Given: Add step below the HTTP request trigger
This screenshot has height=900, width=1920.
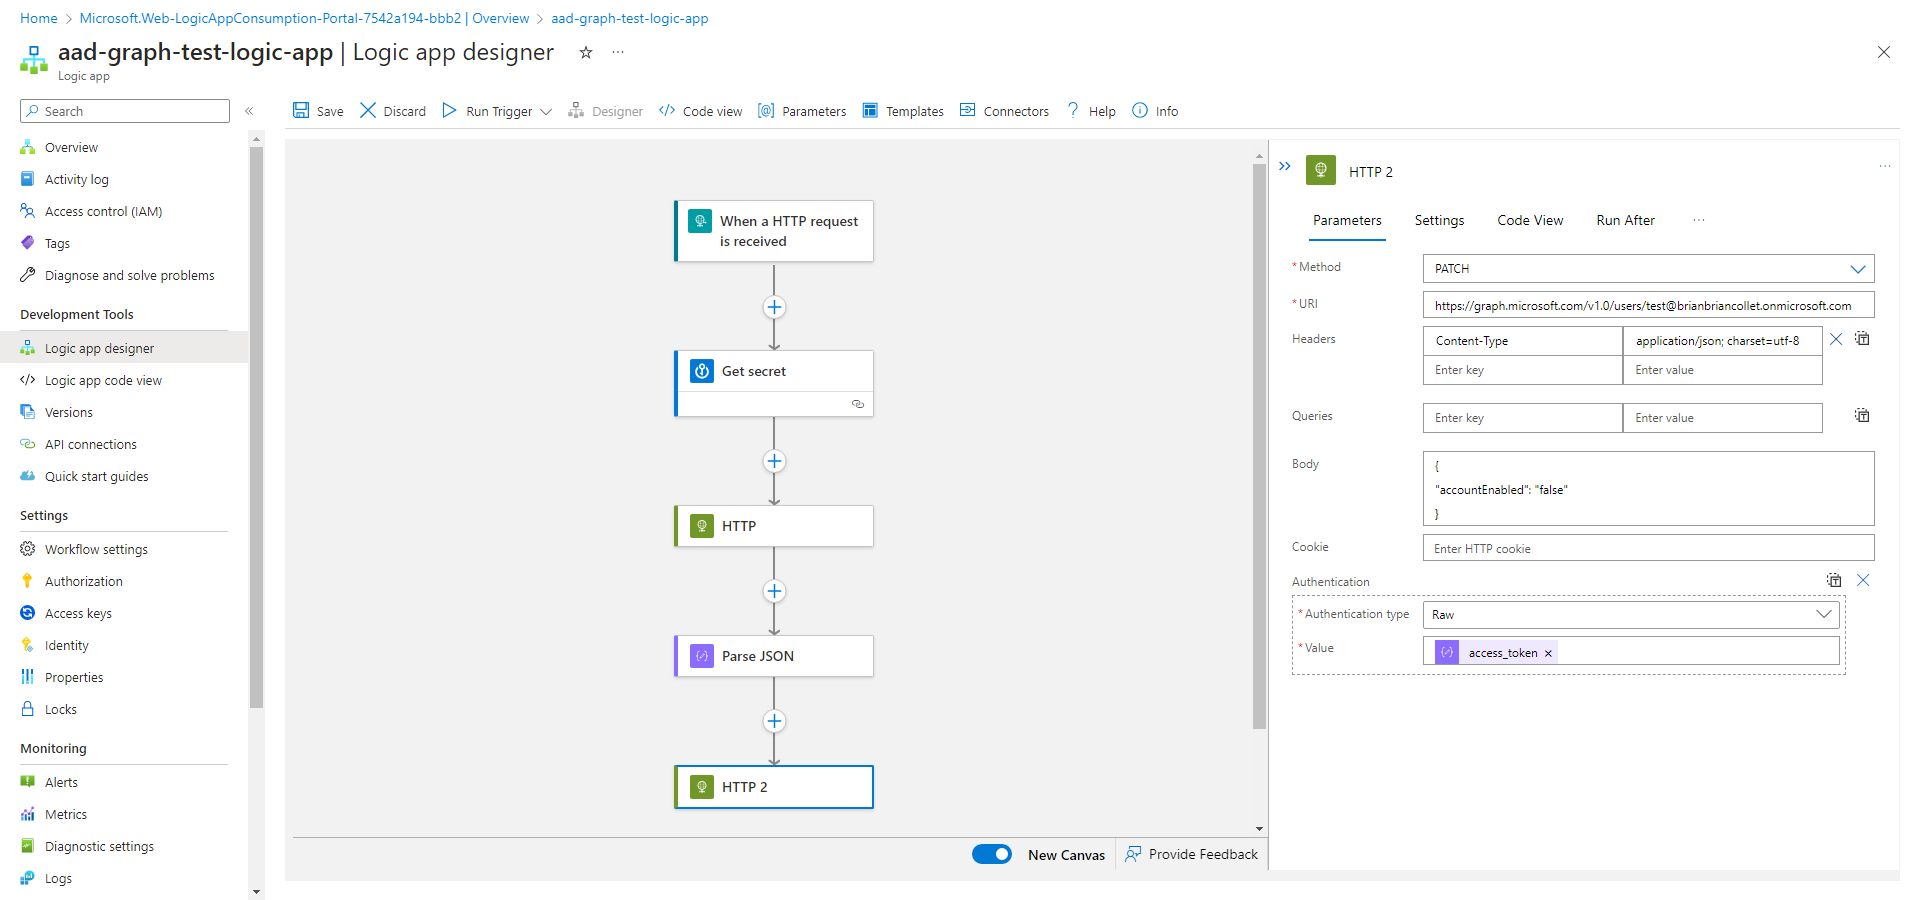Looking at the screenshot, I should 774,307.
